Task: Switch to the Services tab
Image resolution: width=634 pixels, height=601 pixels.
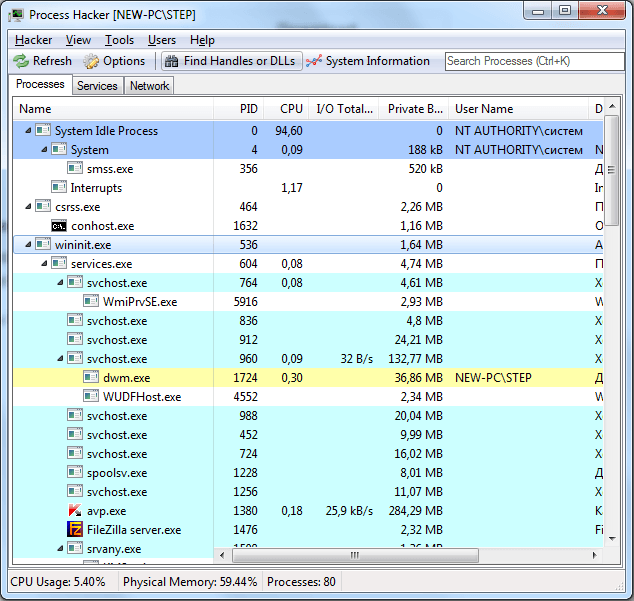Action: [97, 86]
